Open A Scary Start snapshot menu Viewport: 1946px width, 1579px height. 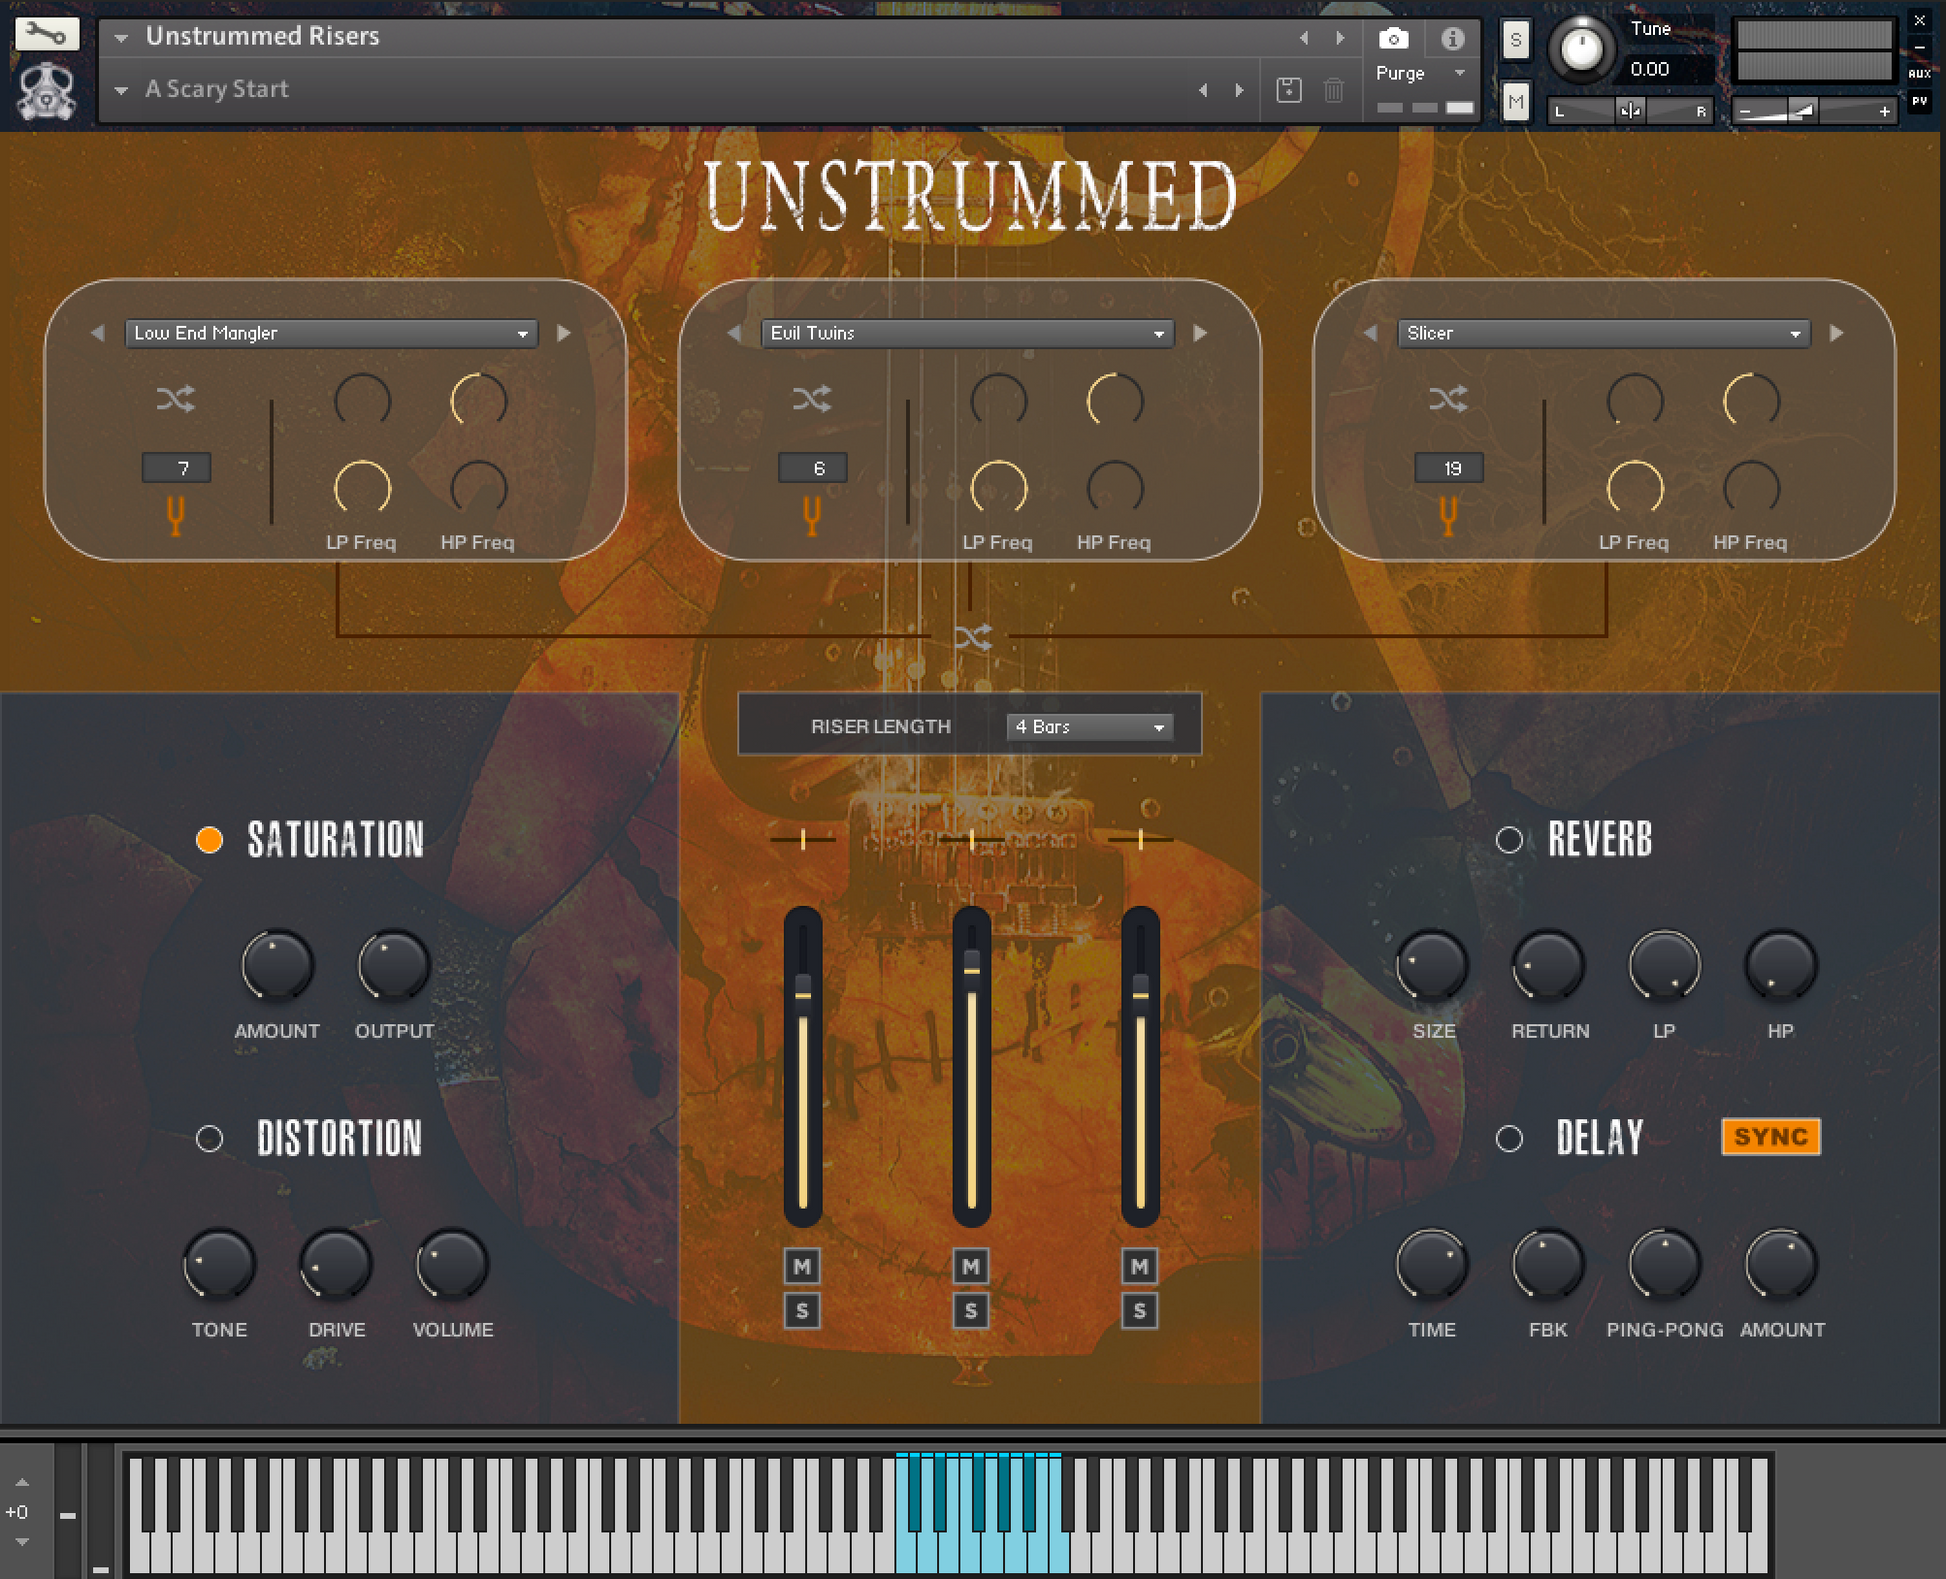click(x=217, y=89)
